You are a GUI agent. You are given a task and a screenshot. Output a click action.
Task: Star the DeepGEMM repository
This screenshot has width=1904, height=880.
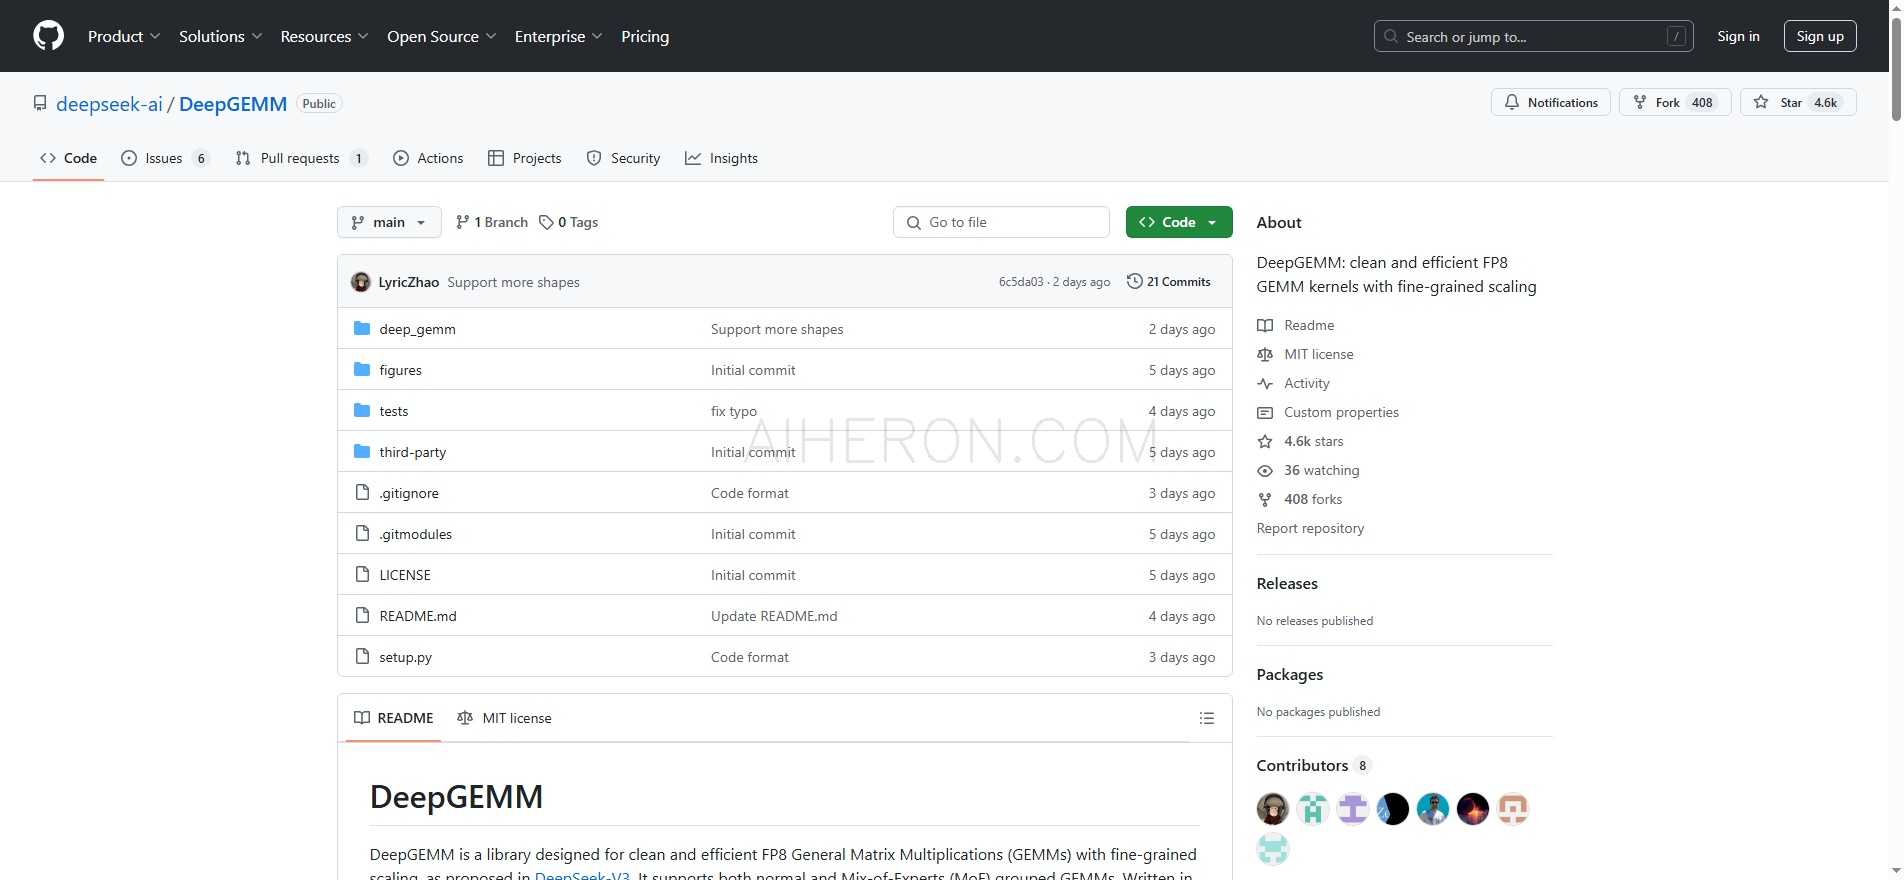(x=1797, y=102)
